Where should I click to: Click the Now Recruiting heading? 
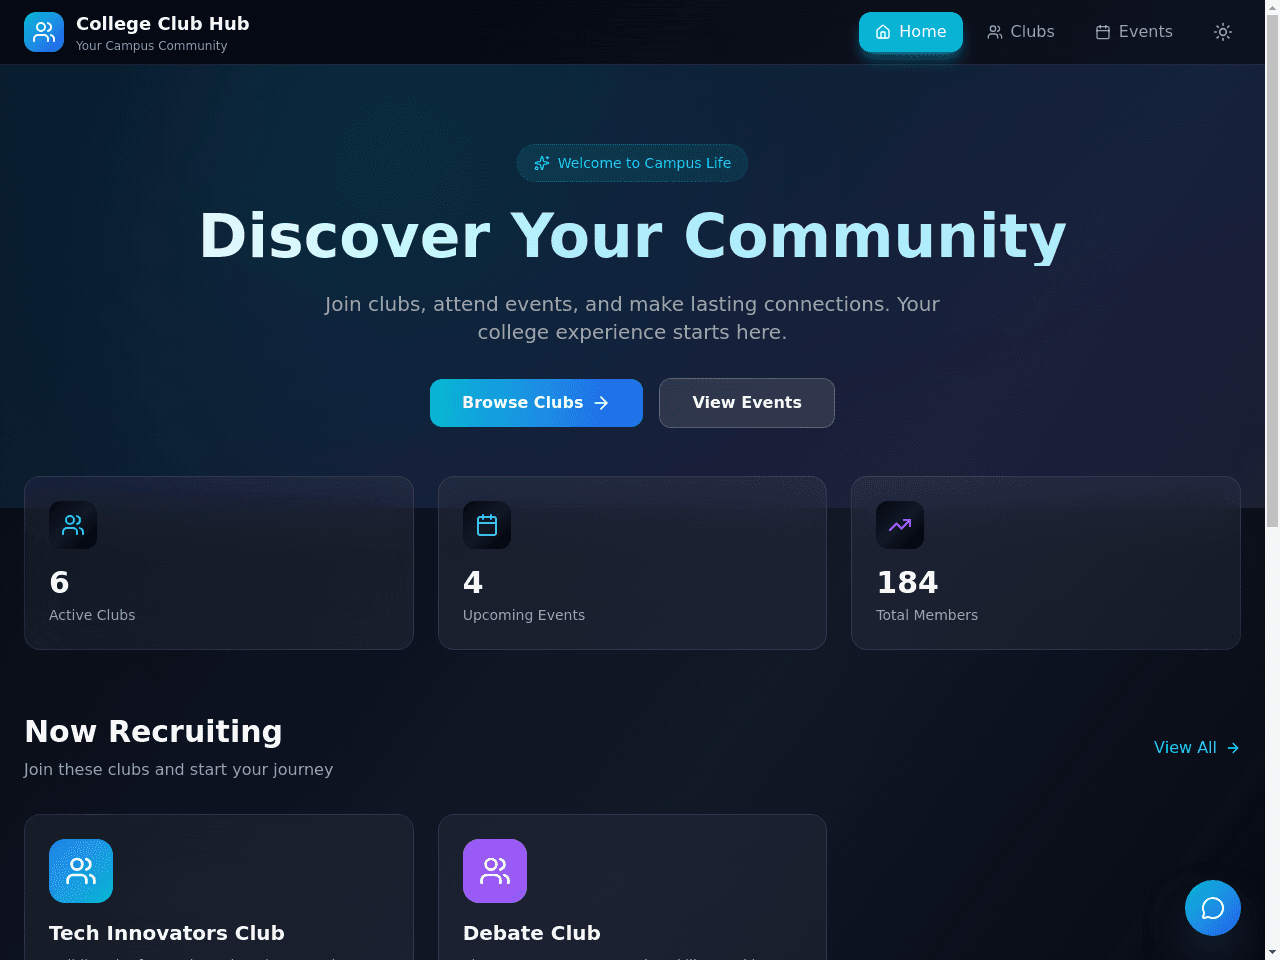pos(153,732)
